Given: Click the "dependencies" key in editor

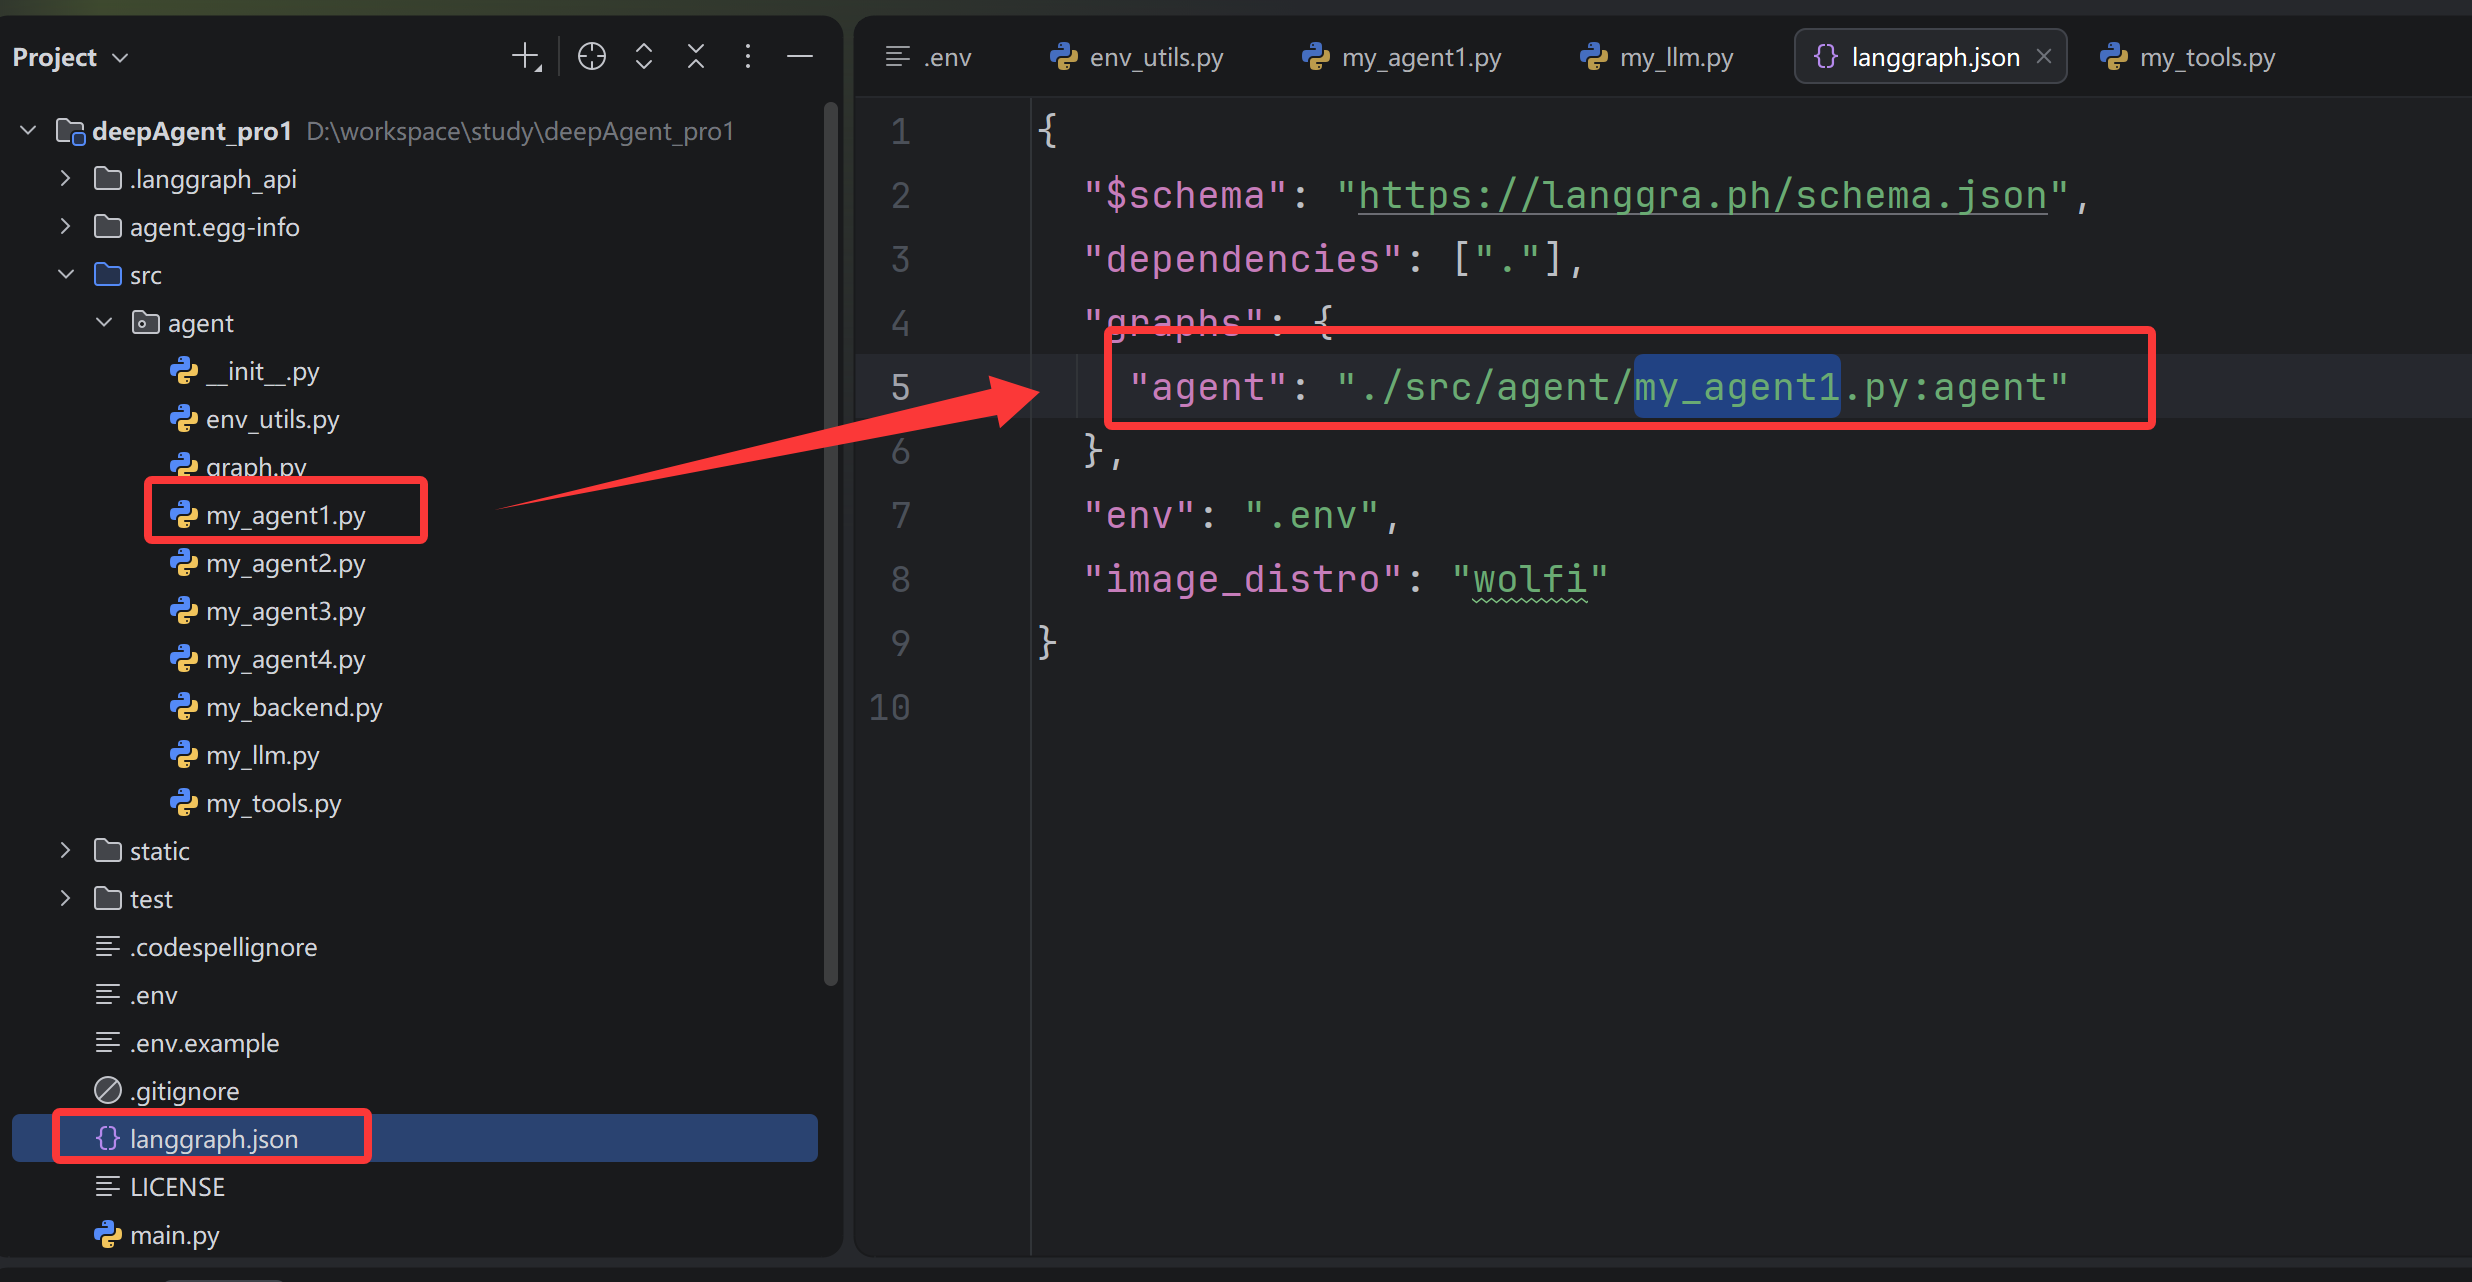Looking at the screenshot, I should pyautogui.click(x=1244, y=259).
